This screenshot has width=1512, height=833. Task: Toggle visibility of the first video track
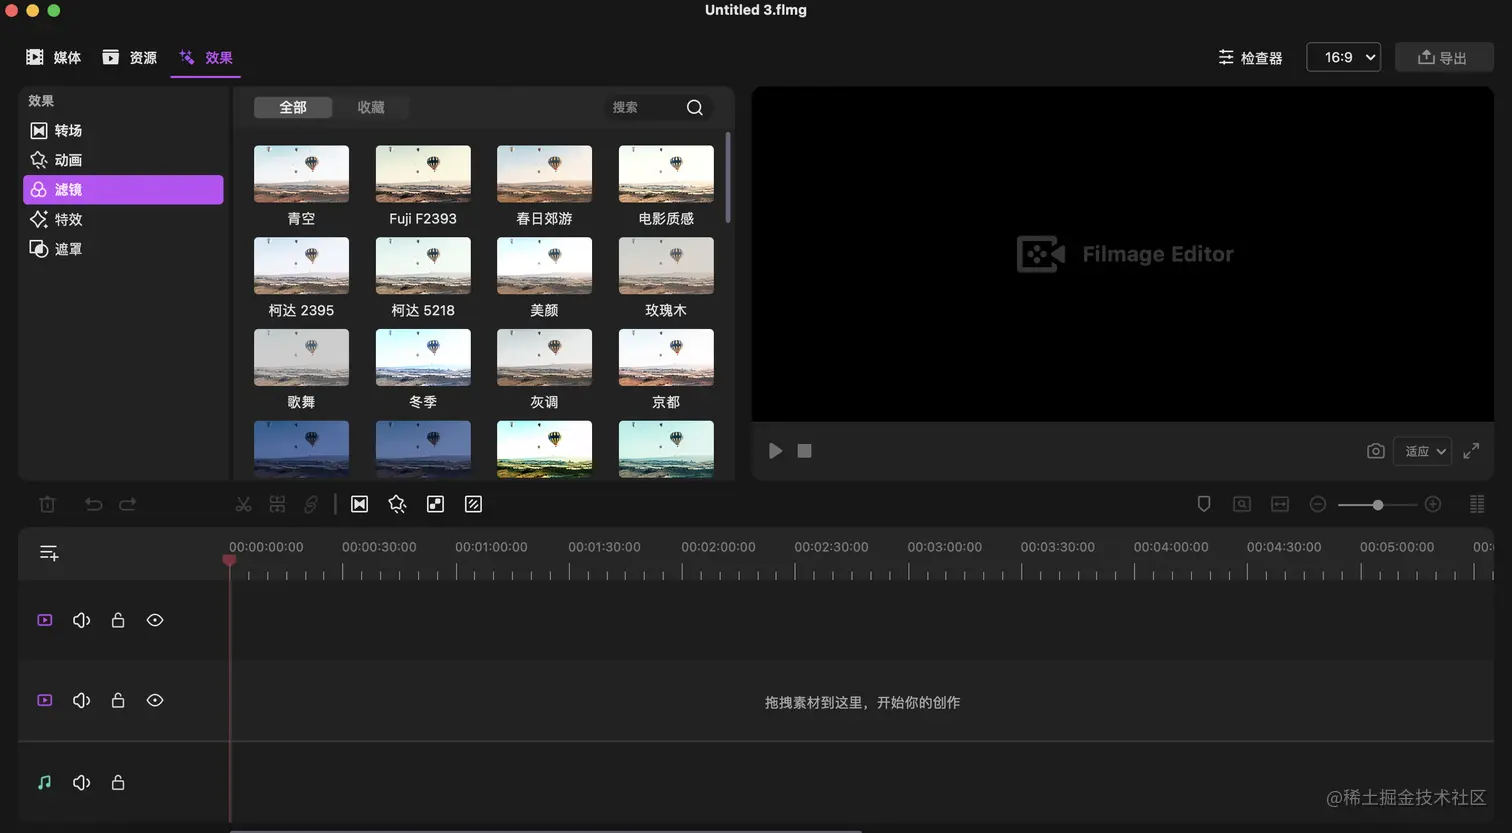(x=155, y=620)
